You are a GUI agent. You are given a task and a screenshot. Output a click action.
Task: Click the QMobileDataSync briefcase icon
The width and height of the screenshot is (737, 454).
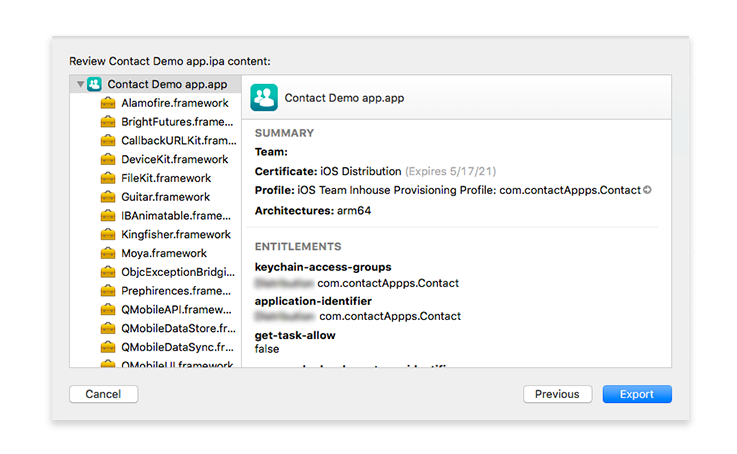tap(108, 347)
